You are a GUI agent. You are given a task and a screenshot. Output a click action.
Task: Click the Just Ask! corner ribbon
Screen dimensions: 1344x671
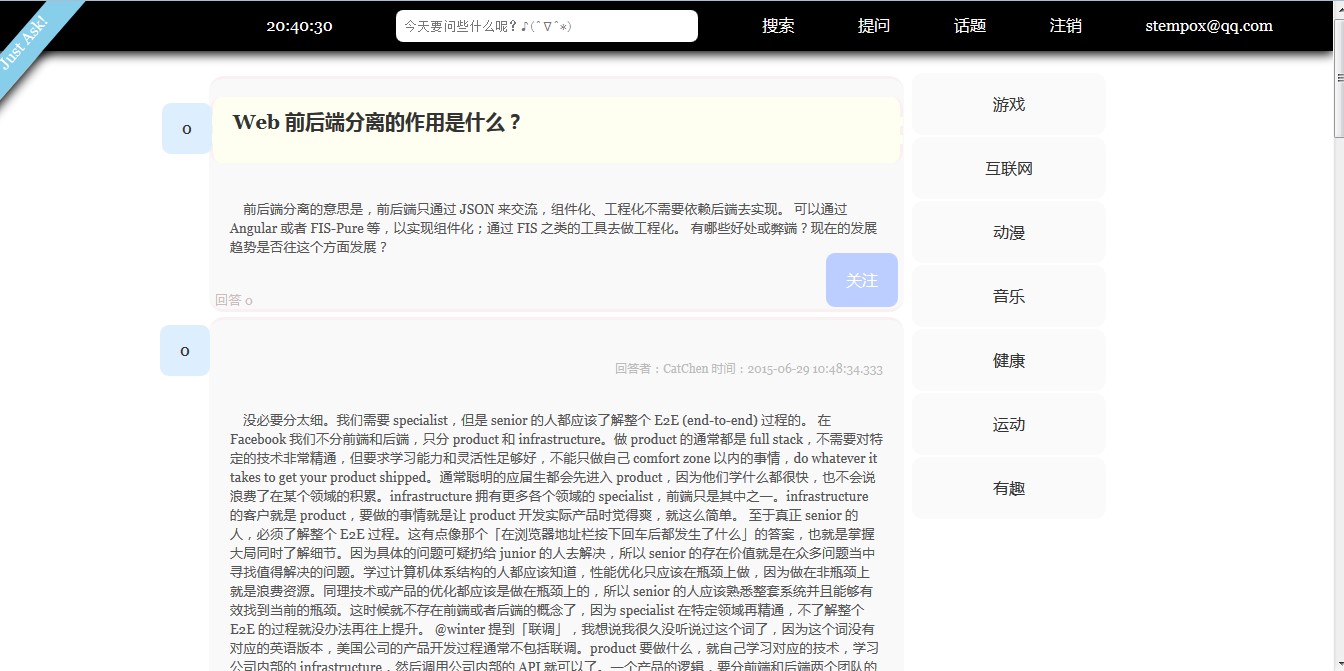30,40
